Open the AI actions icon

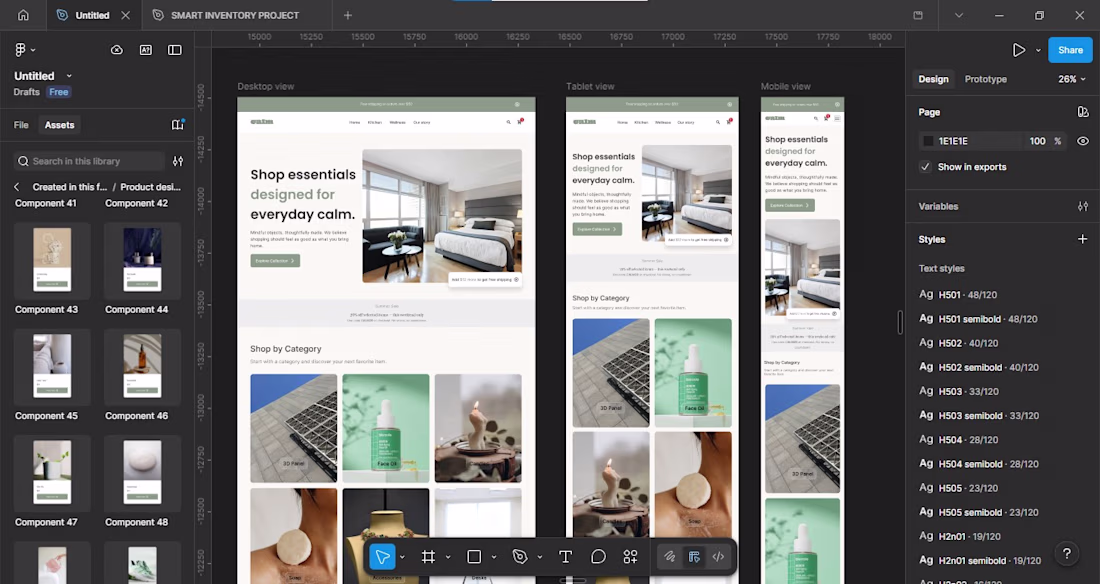click(146, 50)
